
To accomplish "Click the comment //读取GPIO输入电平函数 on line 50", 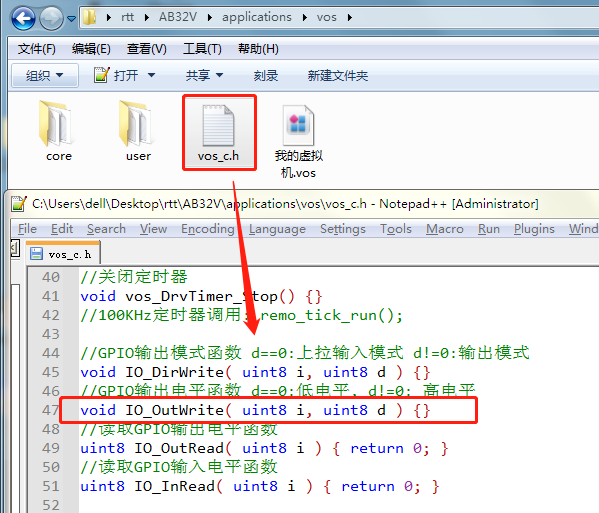I will tap(179, 467).
